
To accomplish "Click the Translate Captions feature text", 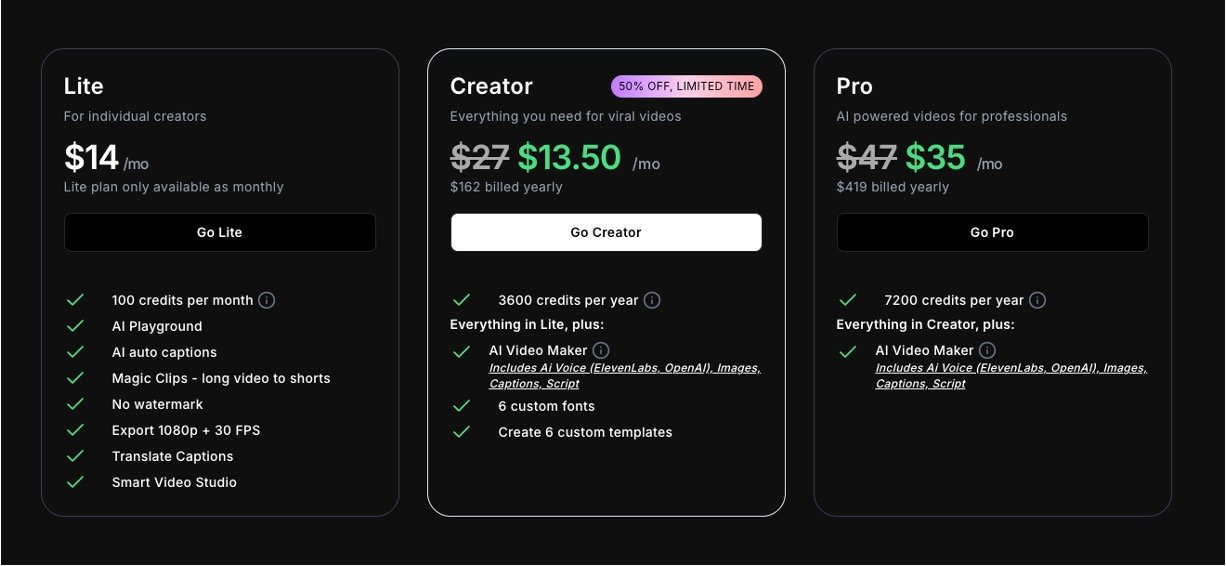I will click(x=173, y=456).
